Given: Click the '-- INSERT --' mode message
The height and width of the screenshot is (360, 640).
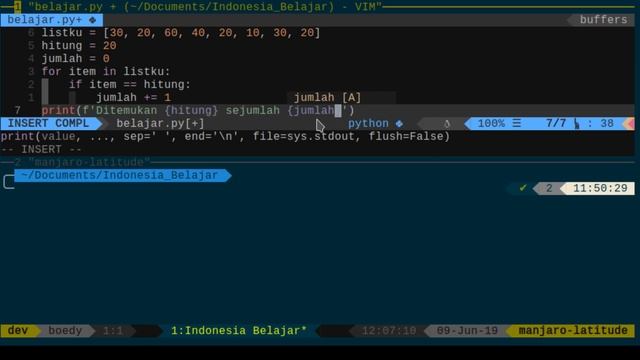Looking at the screenshot, I should (41, 149).
